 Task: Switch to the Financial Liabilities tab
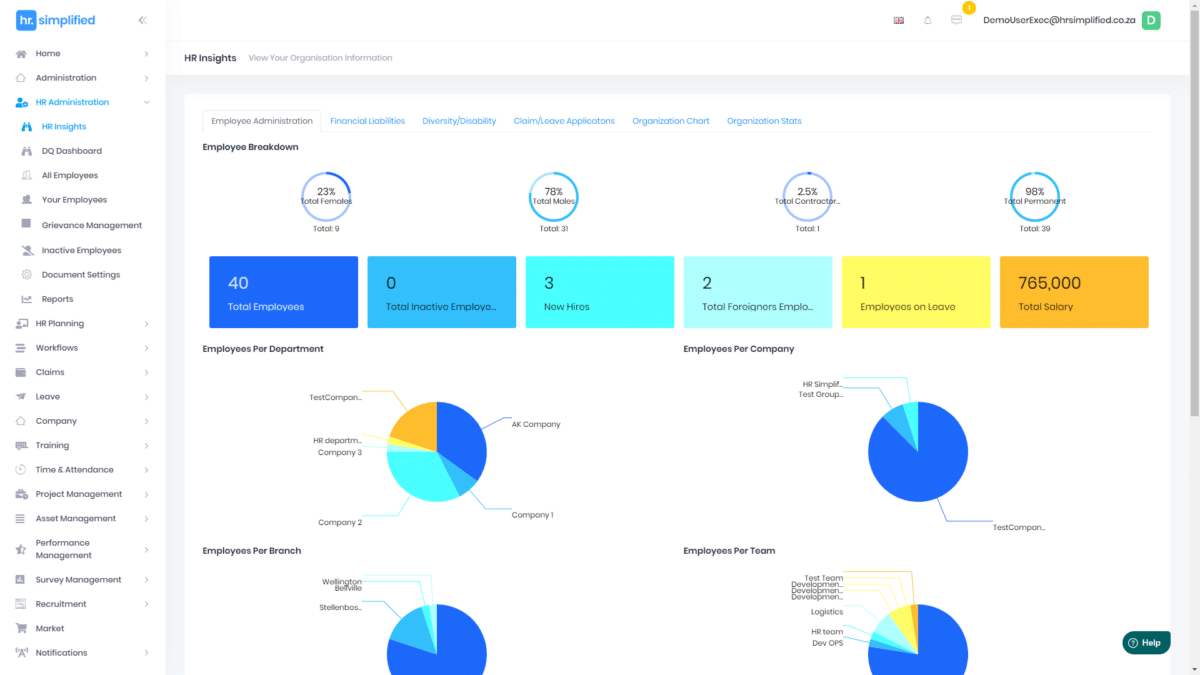pyautogui.click(x=368, y=121)
